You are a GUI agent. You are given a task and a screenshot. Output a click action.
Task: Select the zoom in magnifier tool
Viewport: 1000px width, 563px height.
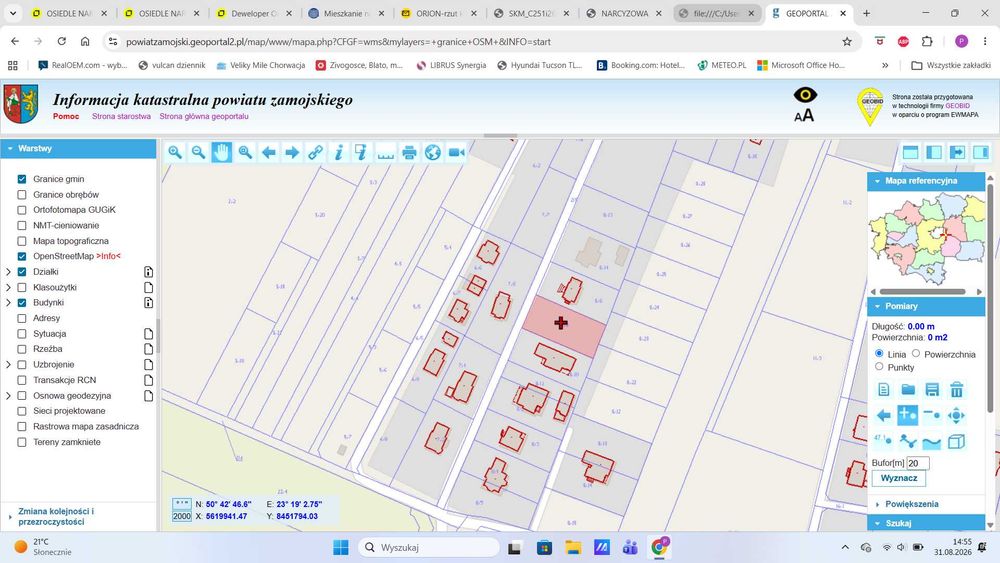tap(175, 152)
